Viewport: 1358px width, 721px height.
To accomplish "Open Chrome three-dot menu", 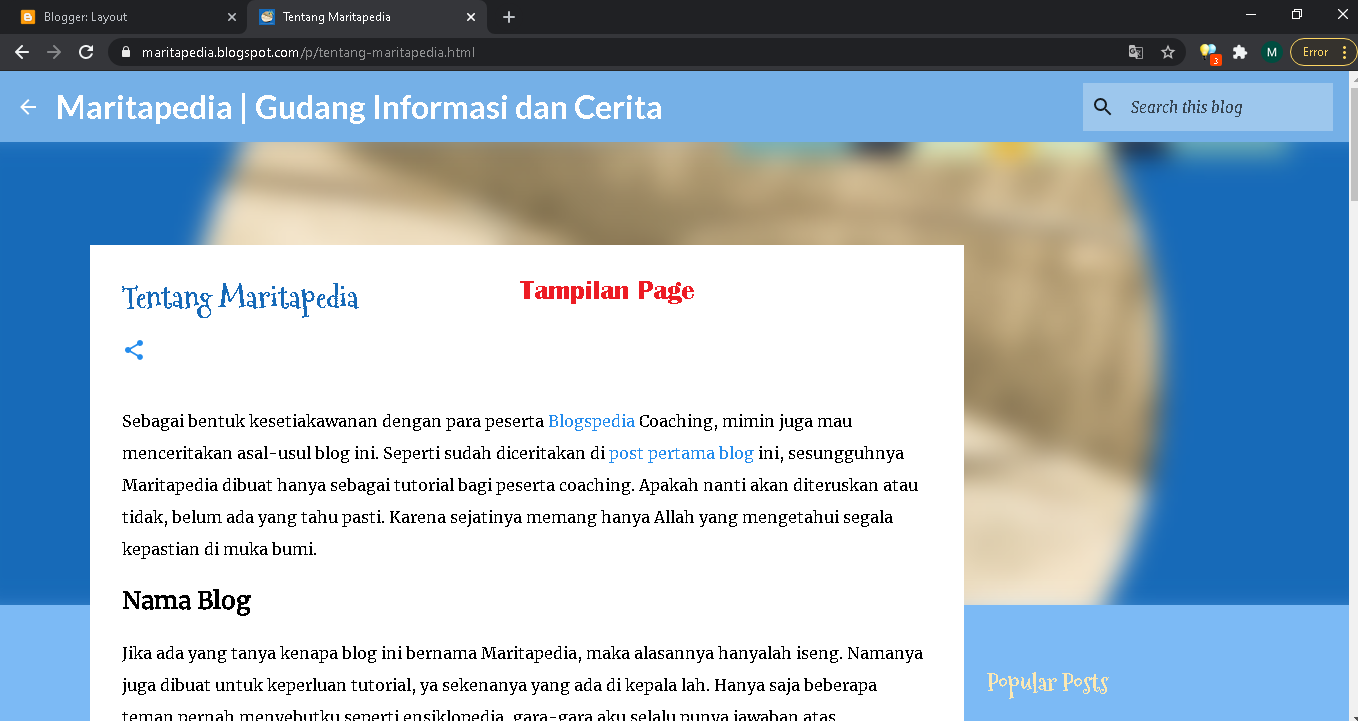I will (1345, 52).
